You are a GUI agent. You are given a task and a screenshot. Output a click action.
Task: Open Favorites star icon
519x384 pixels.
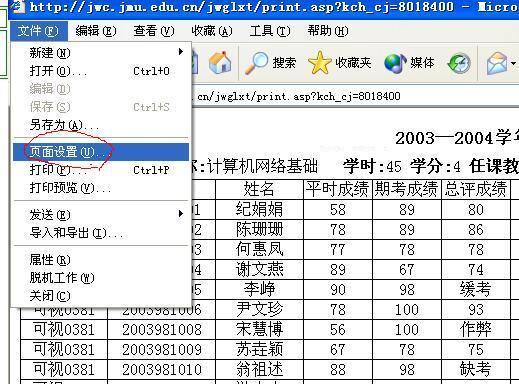[320, 62]
